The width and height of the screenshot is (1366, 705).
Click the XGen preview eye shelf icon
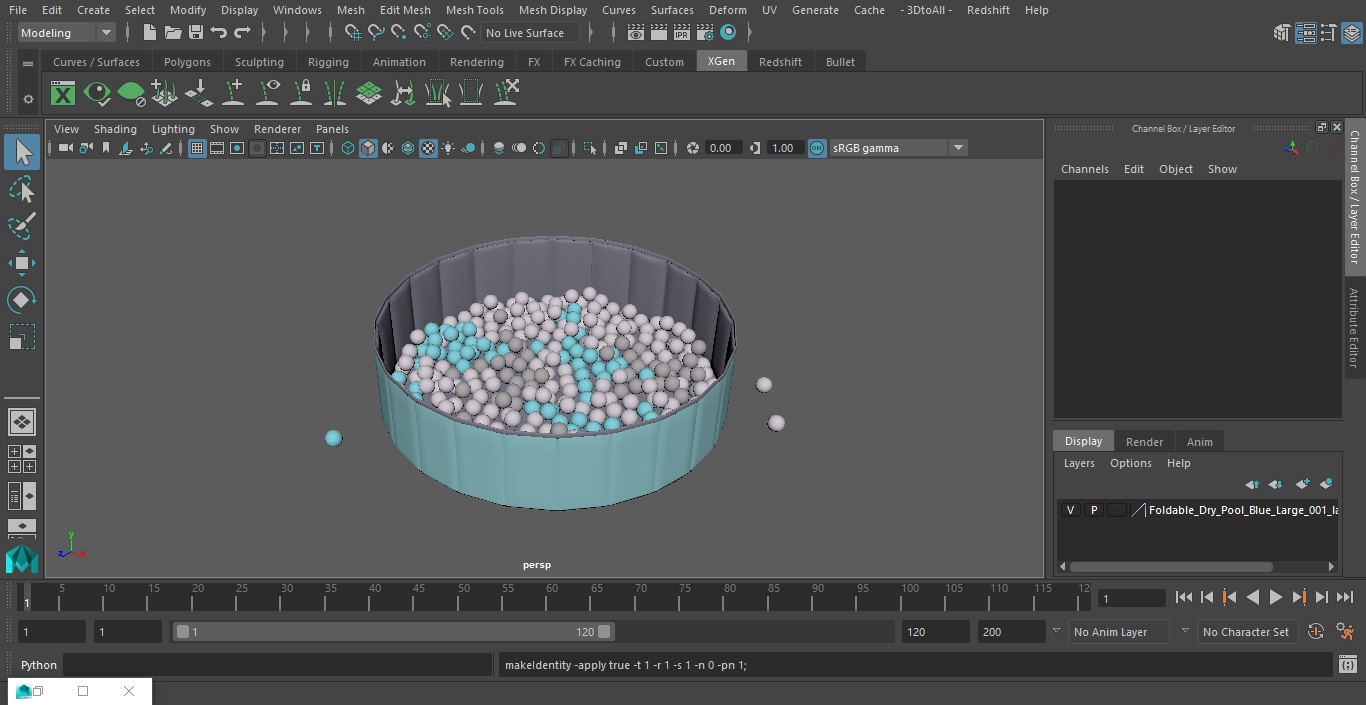pos(97,94)
